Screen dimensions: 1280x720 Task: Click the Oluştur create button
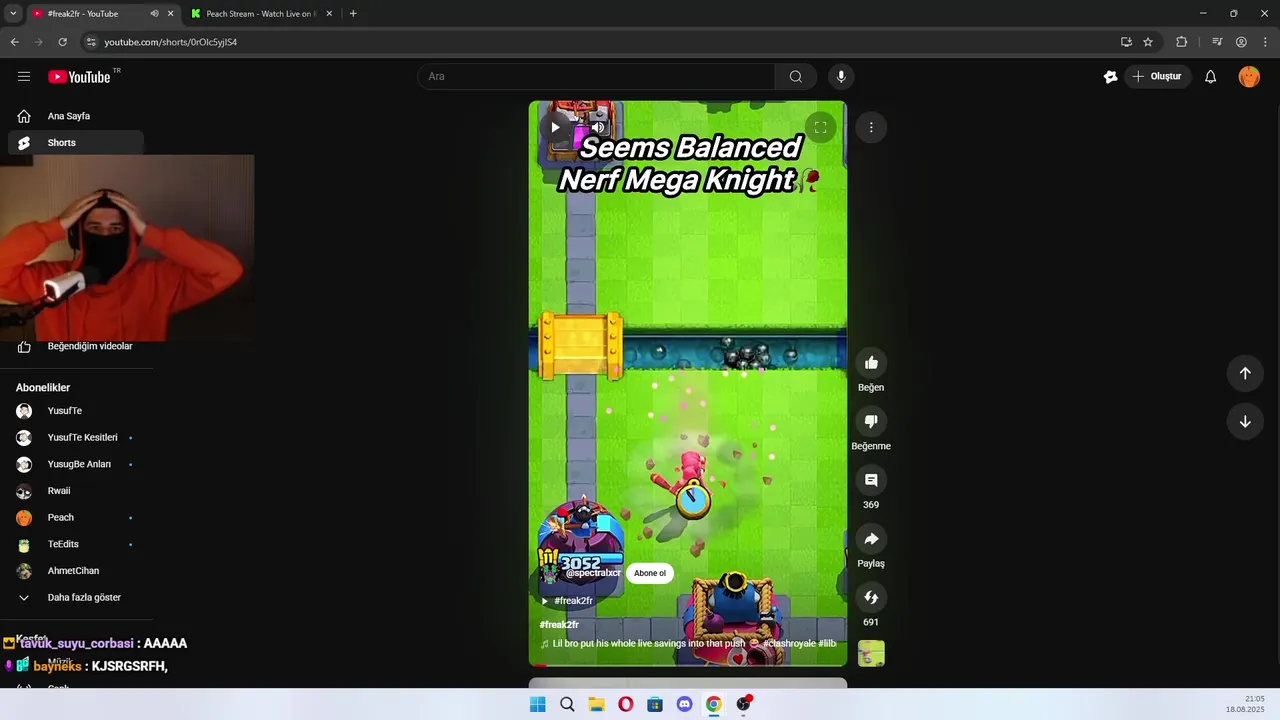click(1157, 77)
